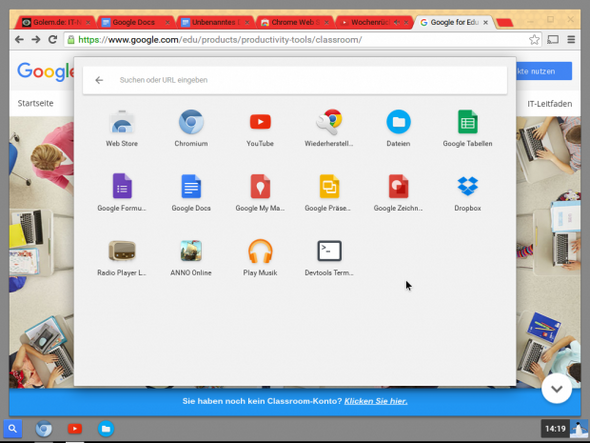The height and width of the screenshot is (443, 590).
Task: Click the launcher back arrow
Action: tap(99, 80)
